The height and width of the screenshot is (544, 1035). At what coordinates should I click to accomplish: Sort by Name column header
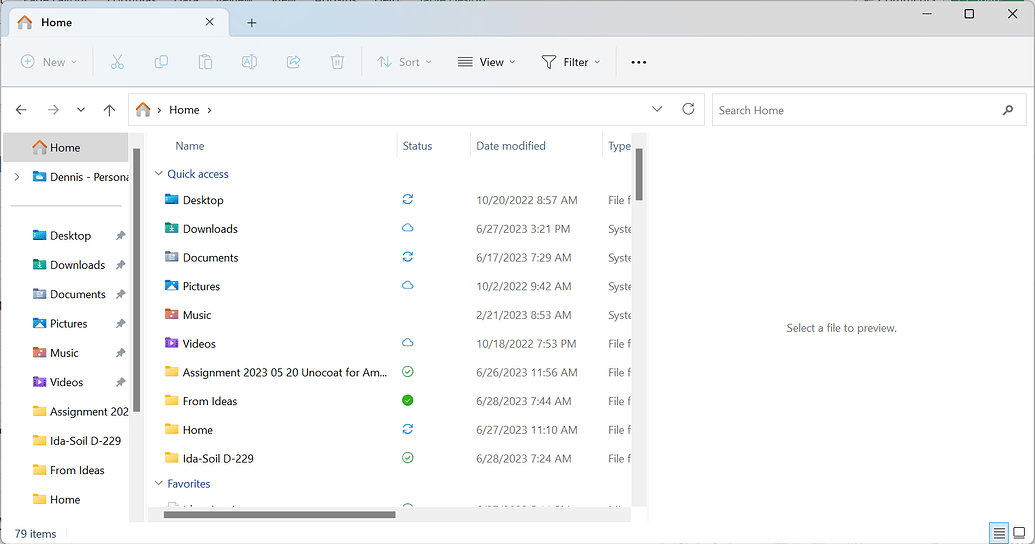(x=189, y=146)
